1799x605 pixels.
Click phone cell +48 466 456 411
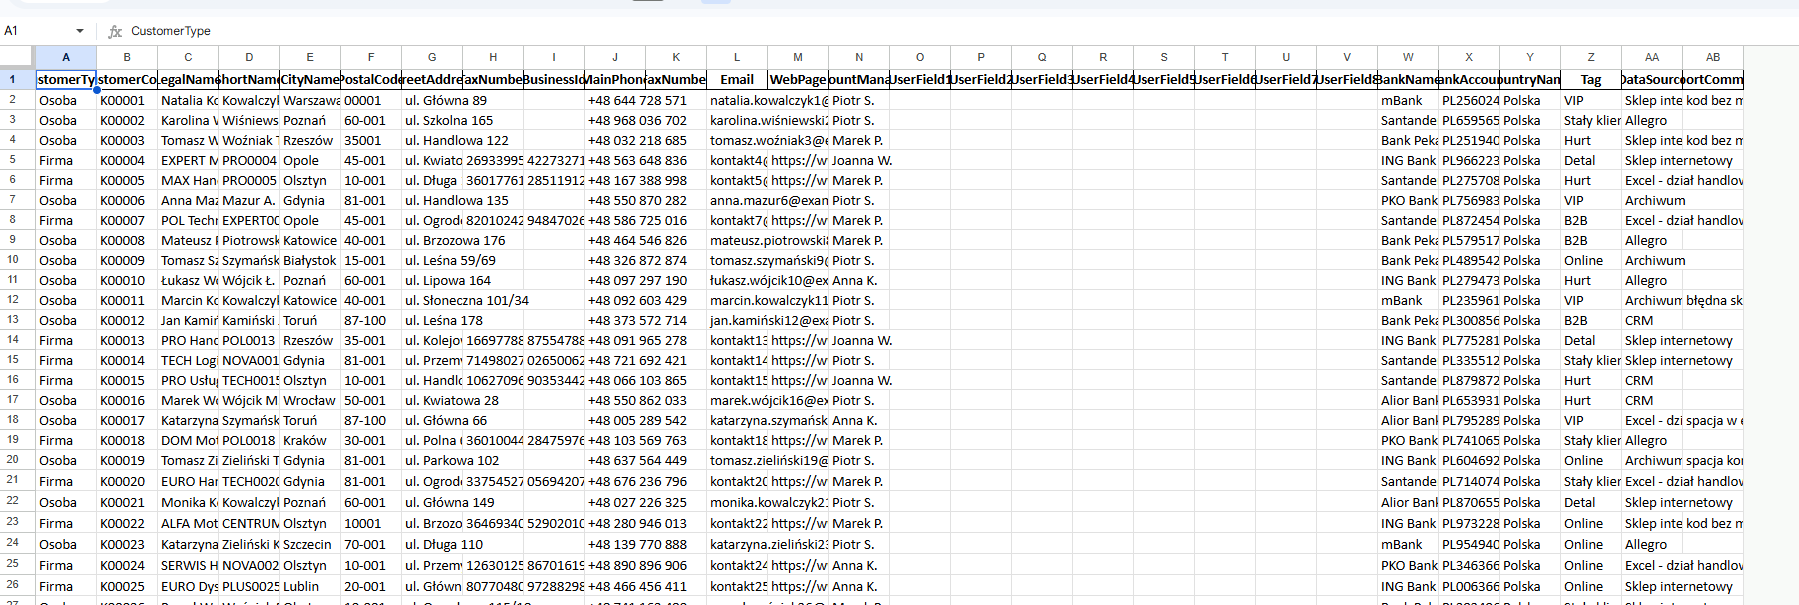click(637, 586)
